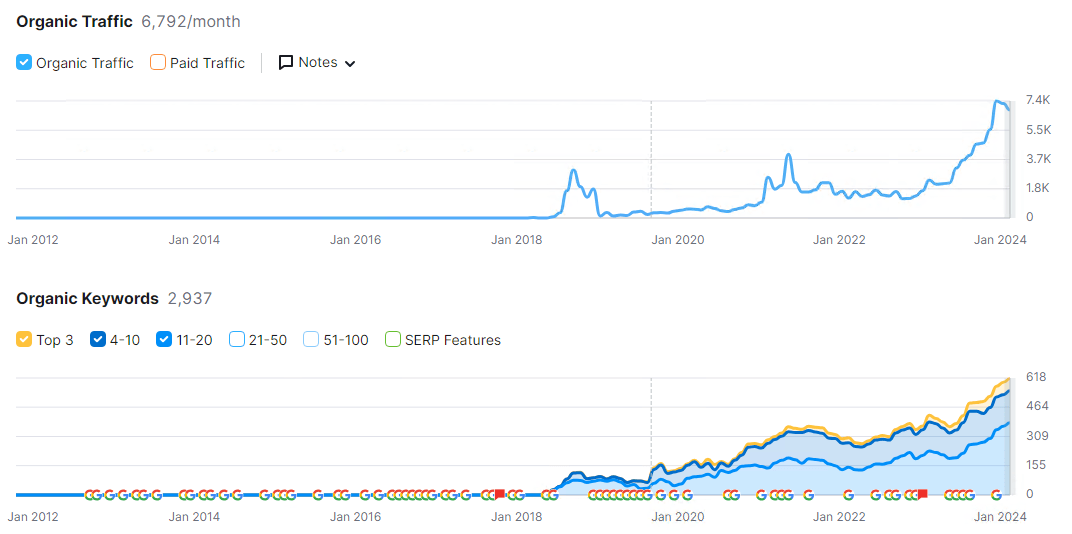
Task: Click the Google update icon at mid-2022
Action: (x=876, y=494)
